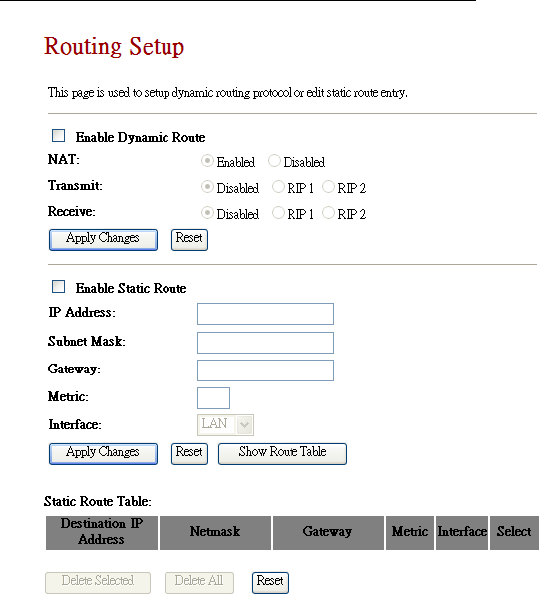Click the Show Route Table button
The image size is (541, 595).
[x=282, y=454]
